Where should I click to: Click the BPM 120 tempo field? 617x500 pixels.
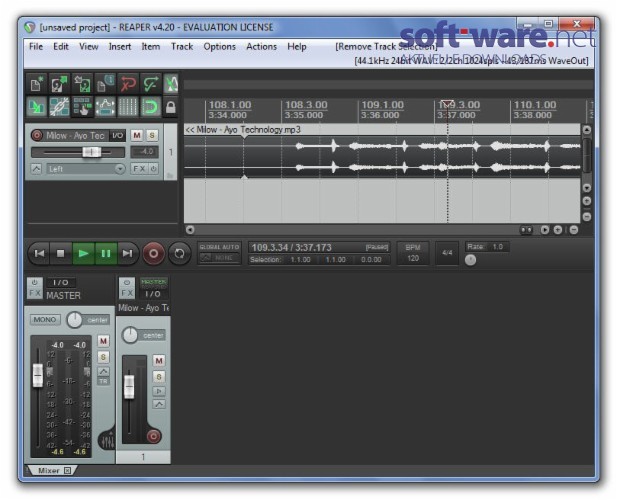(x=413, y=253)
